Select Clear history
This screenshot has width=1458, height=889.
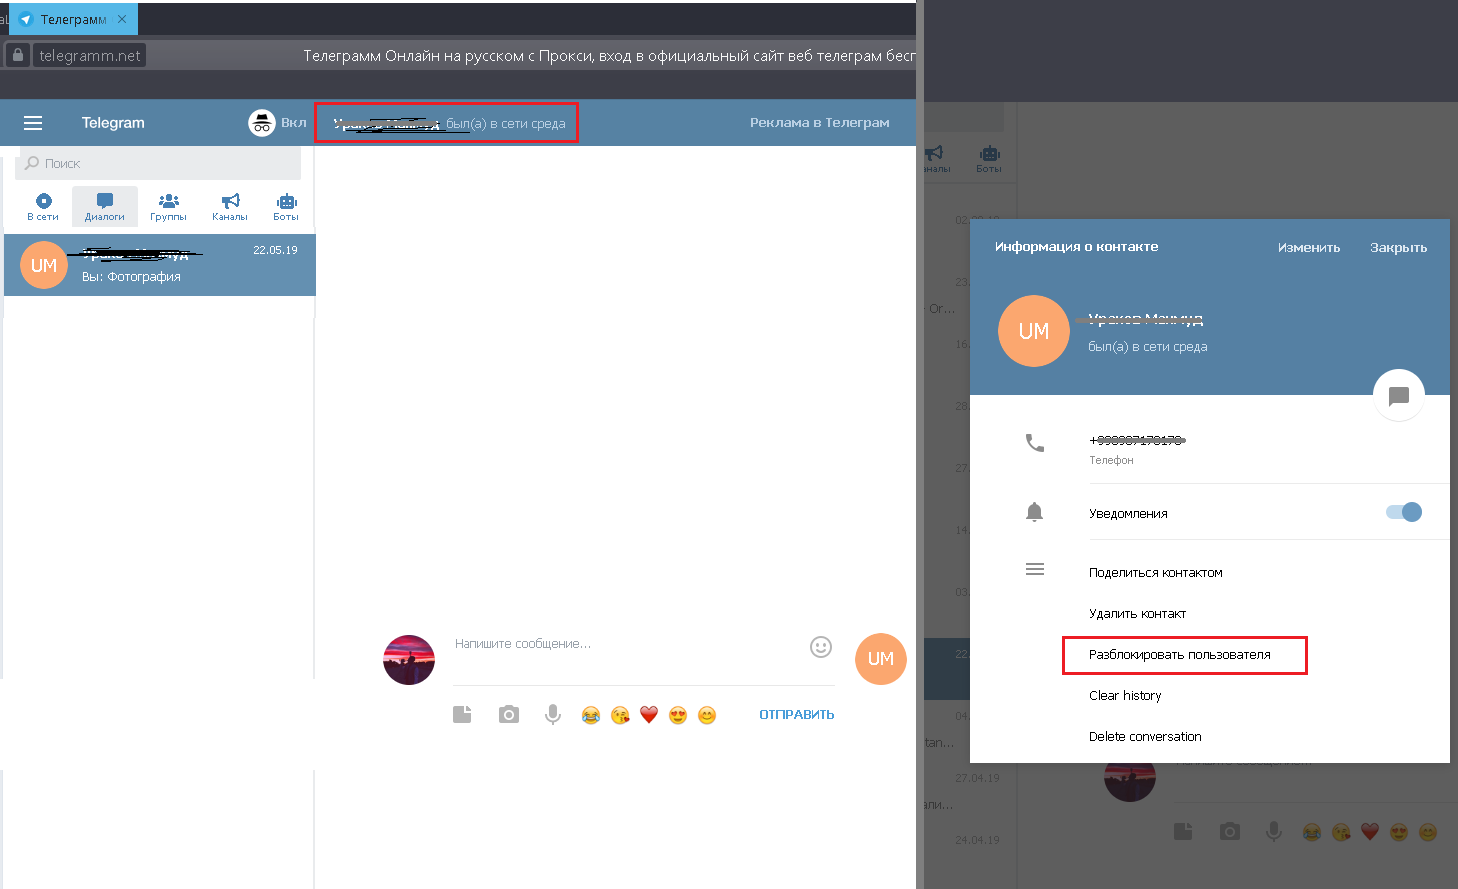1125,696
